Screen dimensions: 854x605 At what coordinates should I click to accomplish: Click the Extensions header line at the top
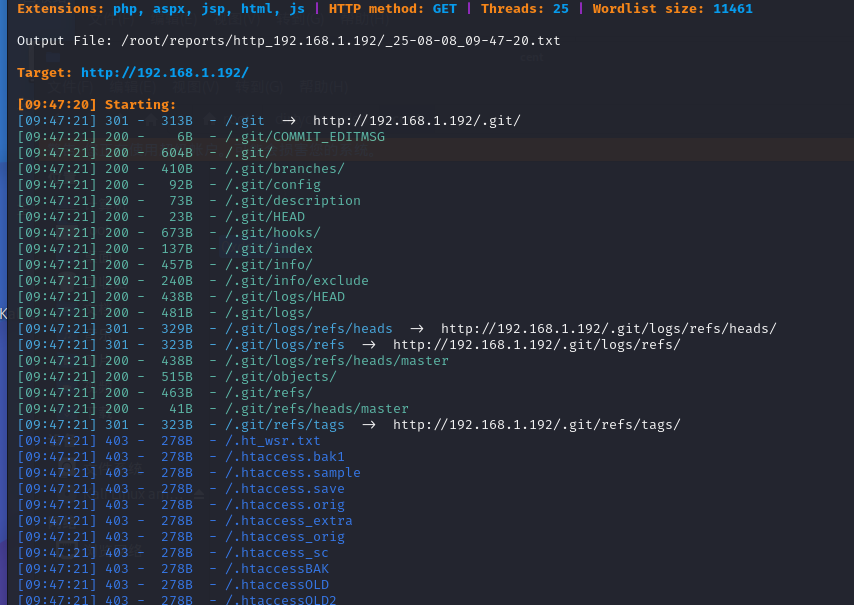click(300, 8)
